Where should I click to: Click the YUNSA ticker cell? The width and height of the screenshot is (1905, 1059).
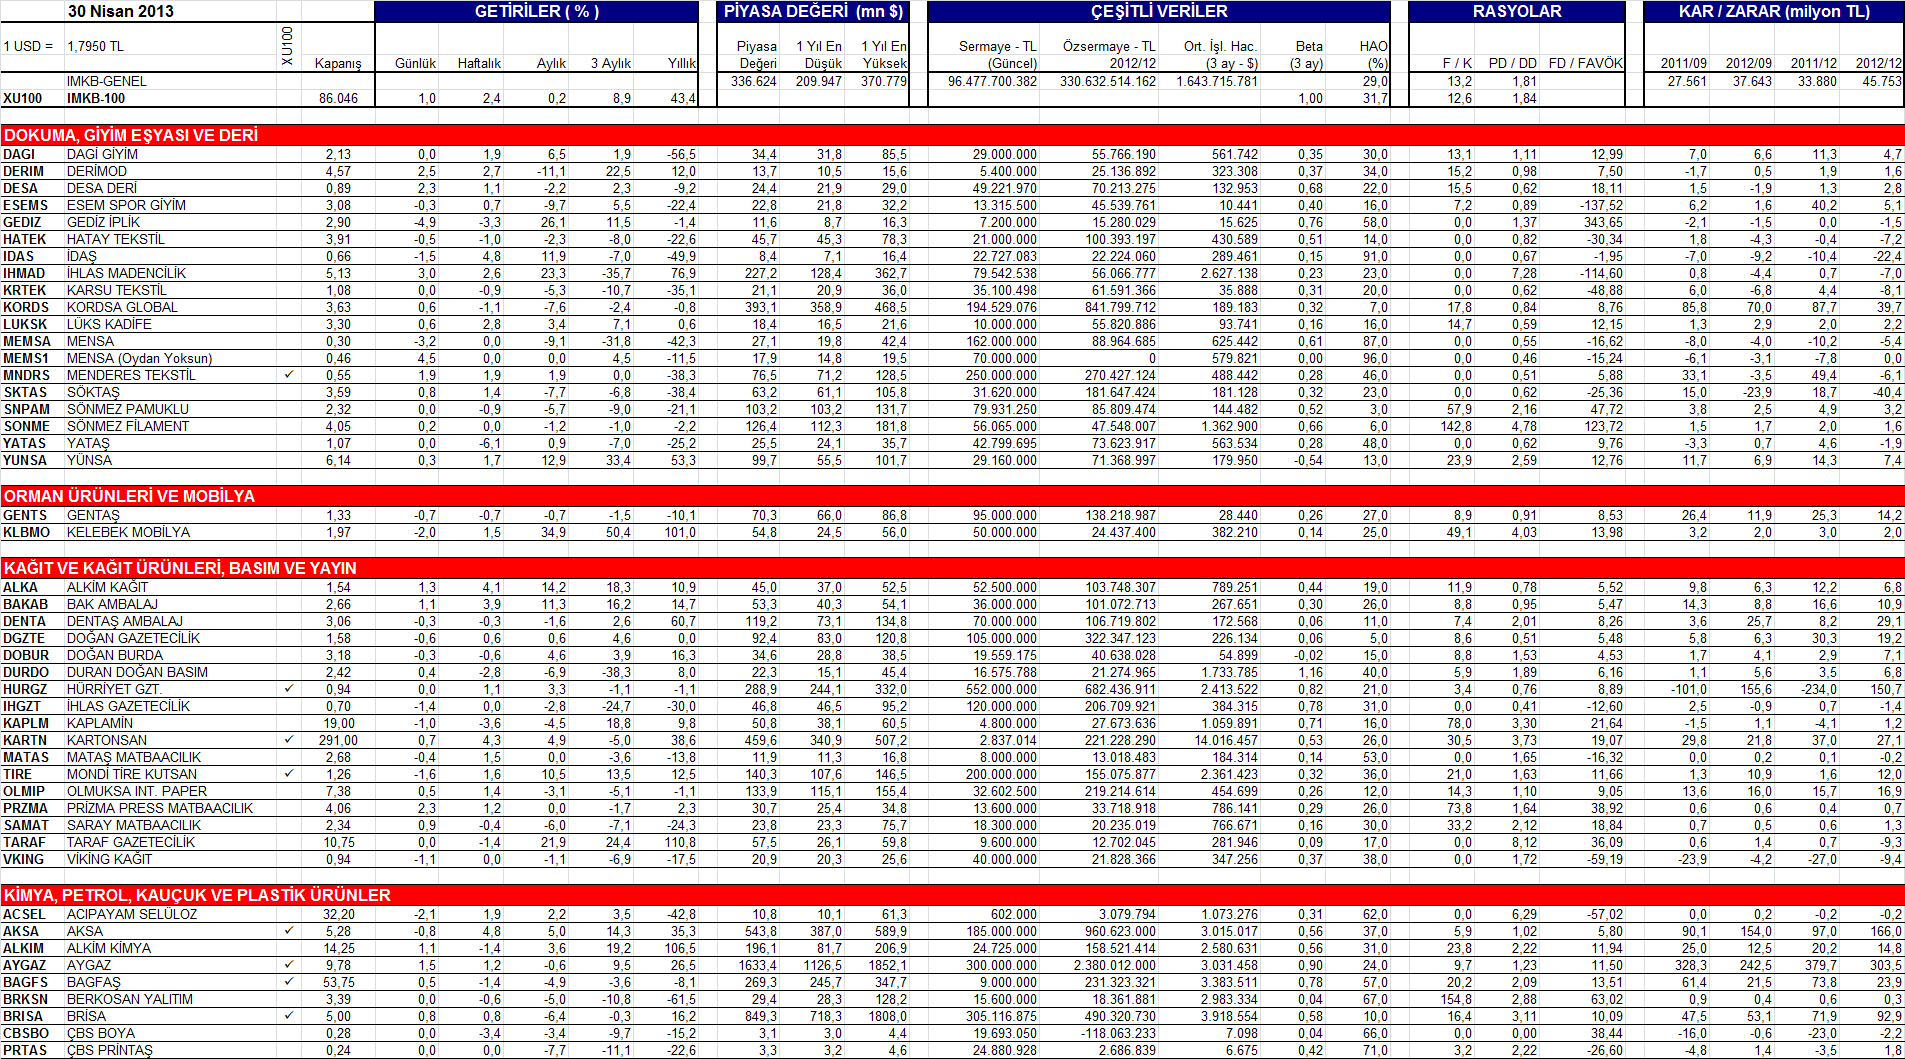(x=25, y=460)
